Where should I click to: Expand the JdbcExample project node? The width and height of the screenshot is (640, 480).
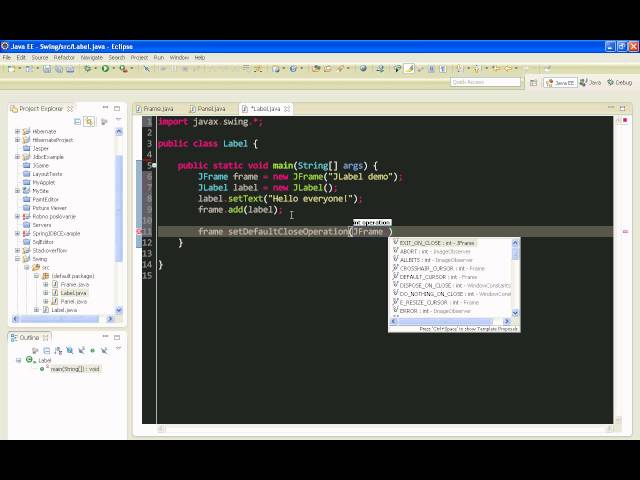(x=17, y=157)
